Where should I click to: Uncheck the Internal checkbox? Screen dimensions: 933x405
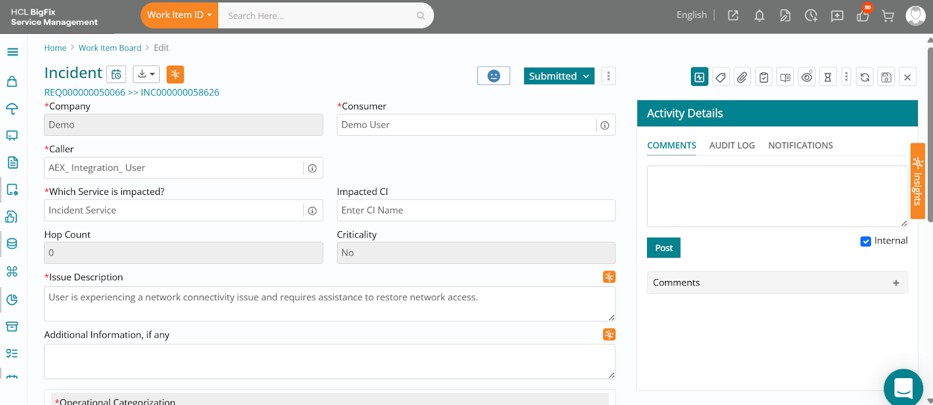pos(866,241)
